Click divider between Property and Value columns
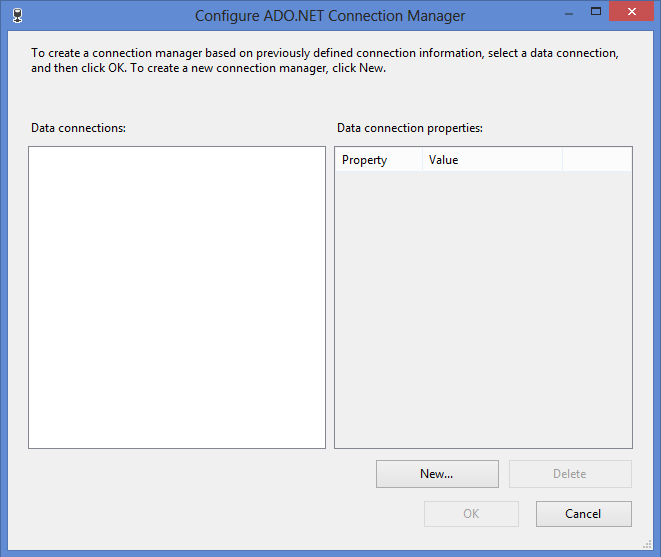The height and width of the screenshot is (557, 661). pos(422,160)
